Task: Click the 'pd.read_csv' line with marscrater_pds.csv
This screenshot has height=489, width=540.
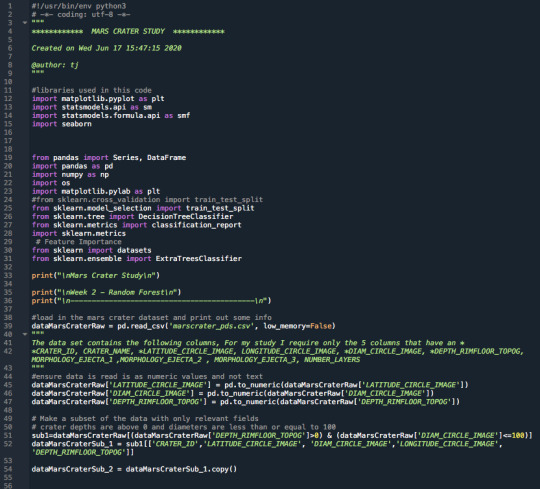Action: [x=184, y=326]
